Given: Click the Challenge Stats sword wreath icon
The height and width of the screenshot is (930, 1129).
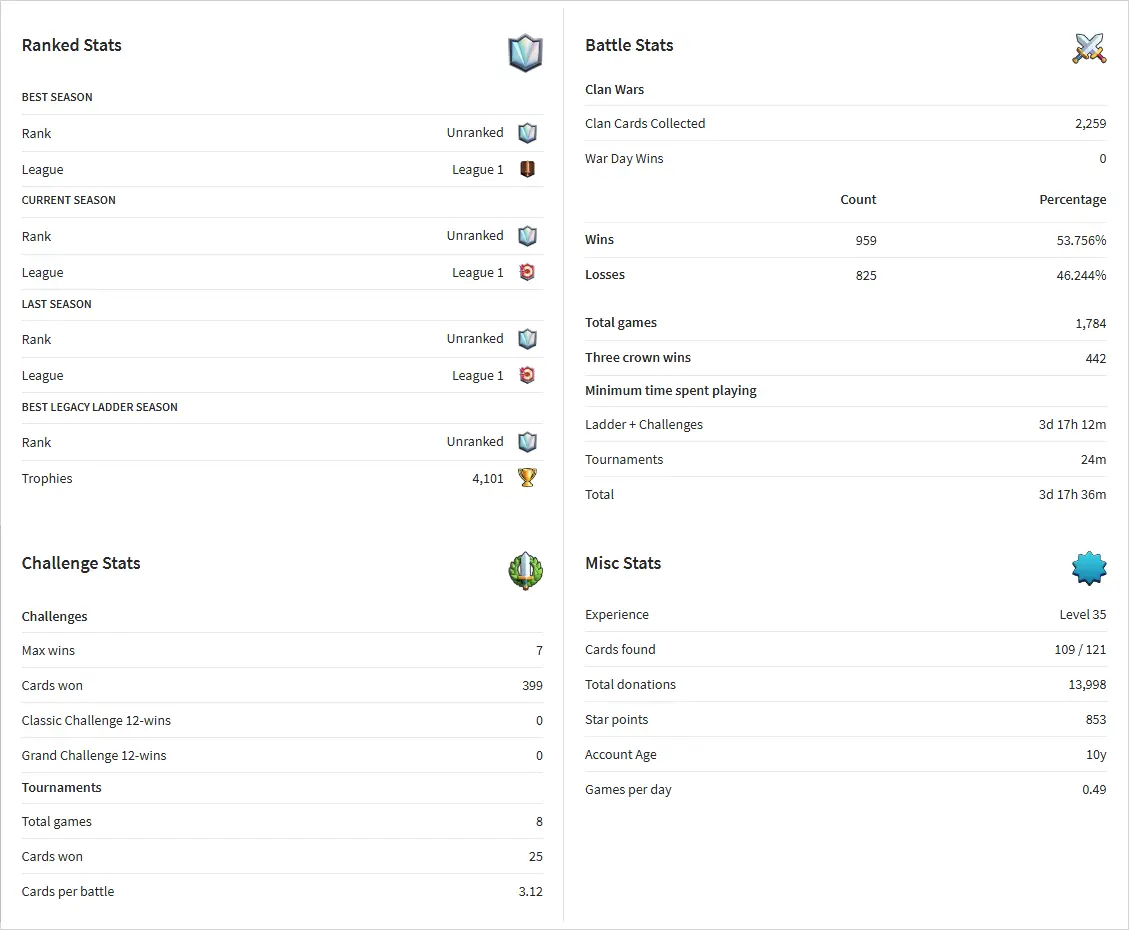Looking at the screenshot, I should click(x=525, y=571).
